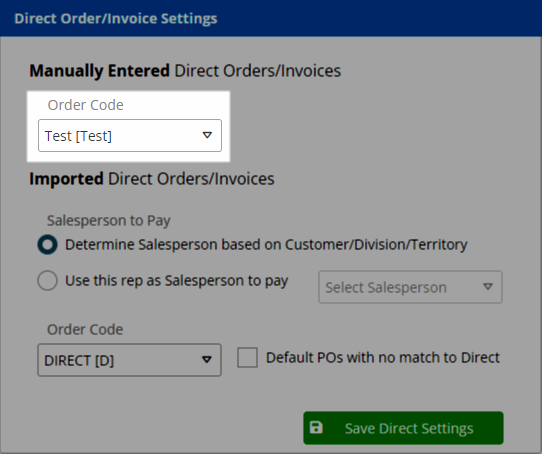Screen dimensions: 542x454
Task: Enable Default POs with no match to Direct
Action: 247,358
